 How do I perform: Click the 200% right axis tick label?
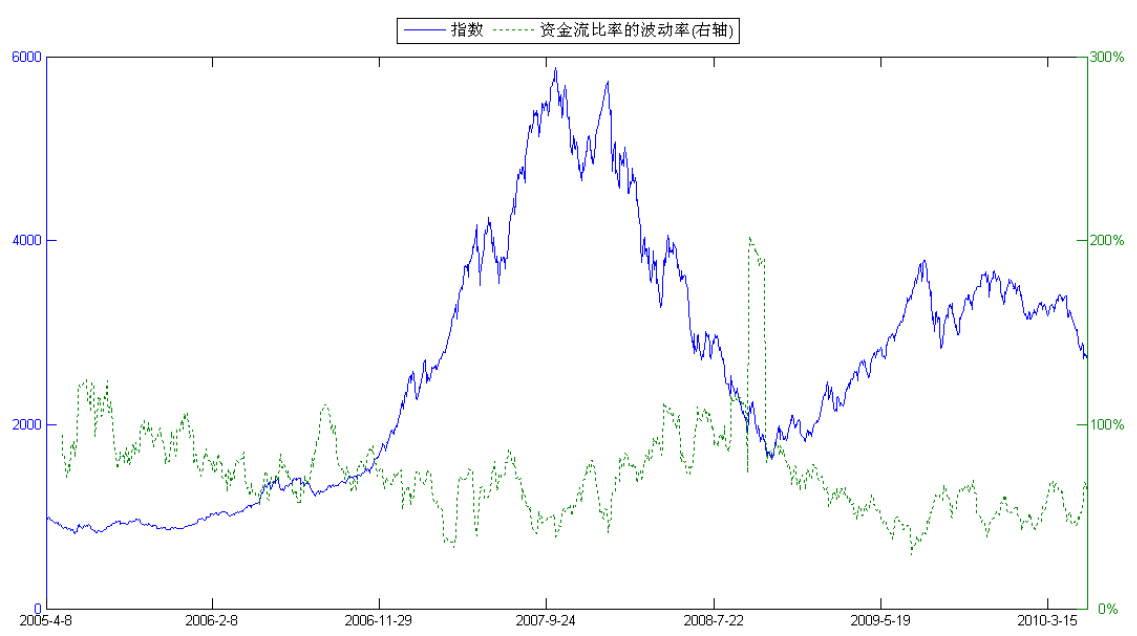(1107, 241)
